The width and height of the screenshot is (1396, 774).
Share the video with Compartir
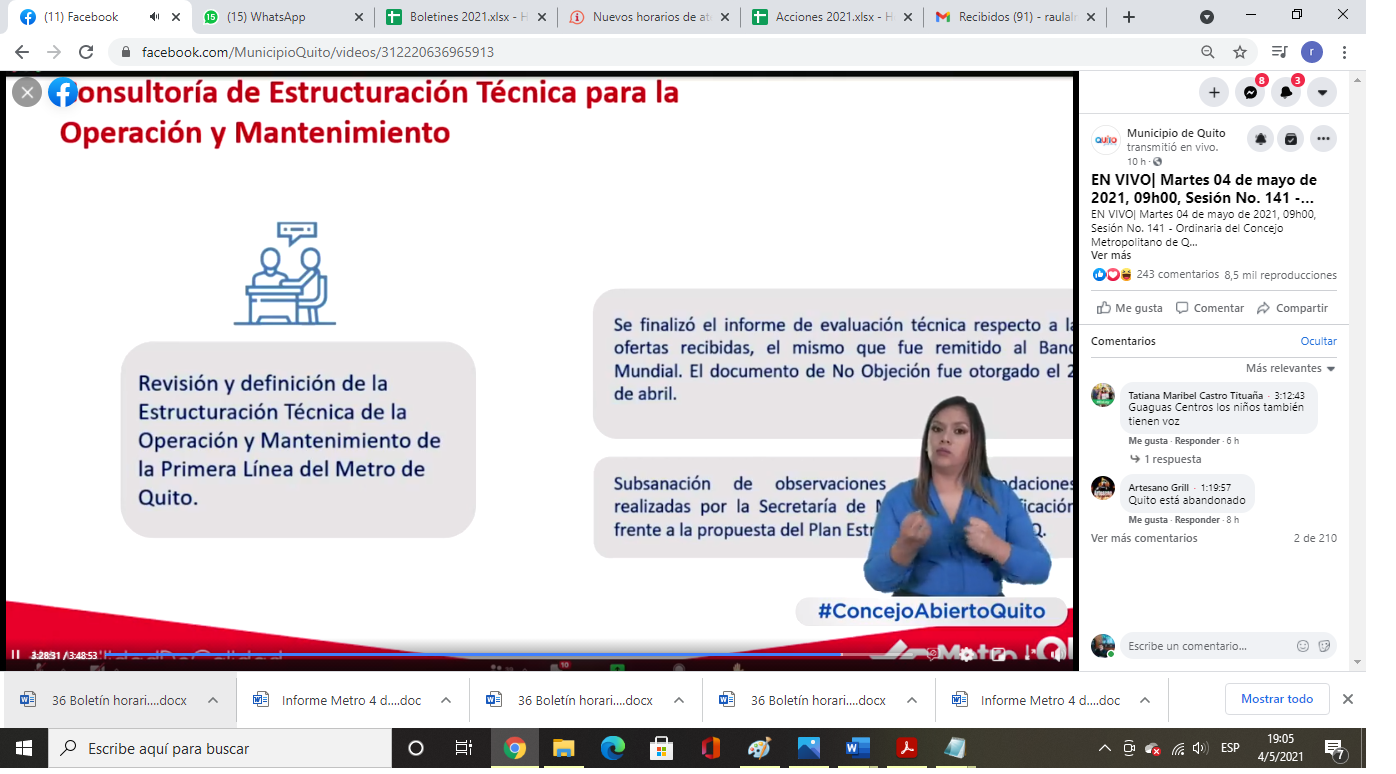point(1292,308)
